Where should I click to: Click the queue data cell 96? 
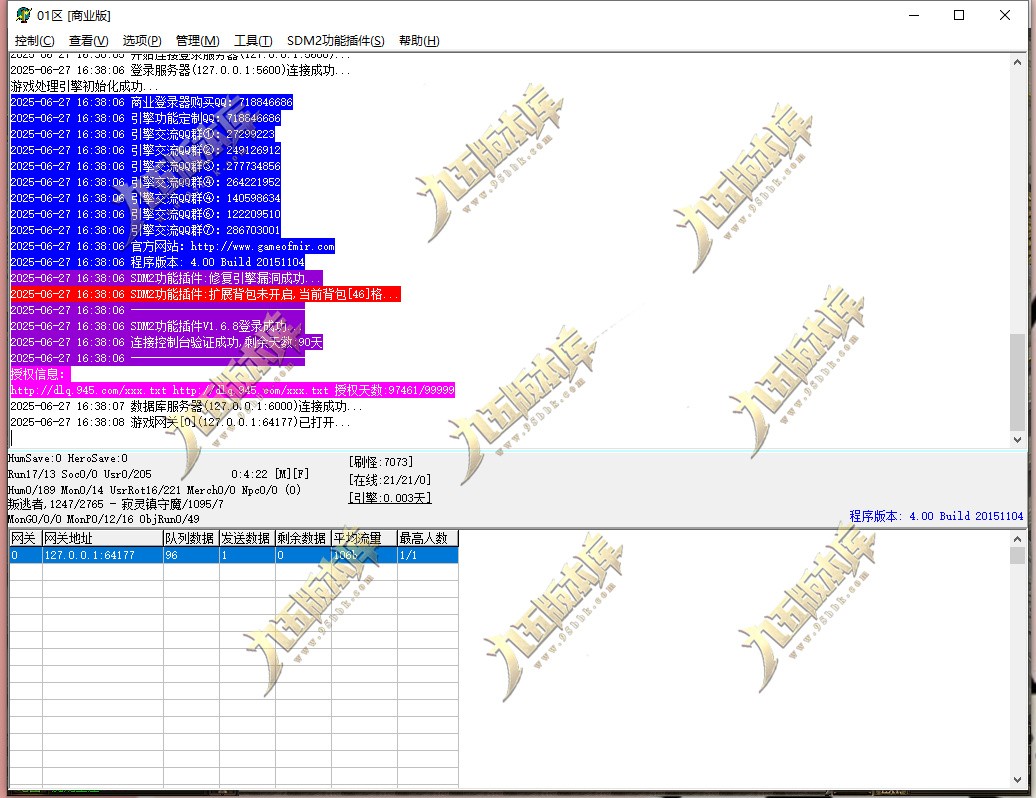point(191,555)
